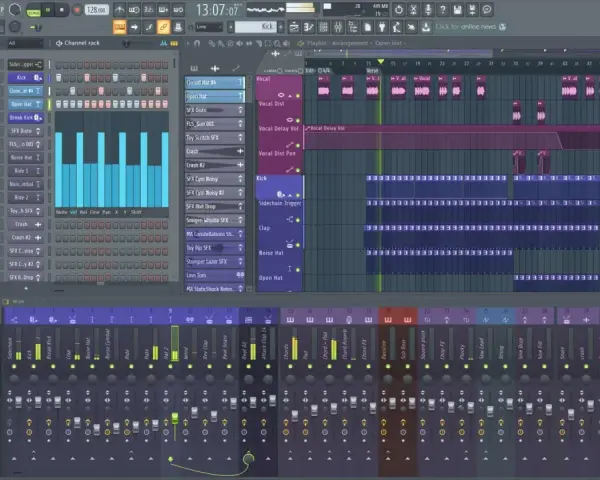
Task: Toggle the graph editor icon in Channel rack header
Action: [163, 43]
